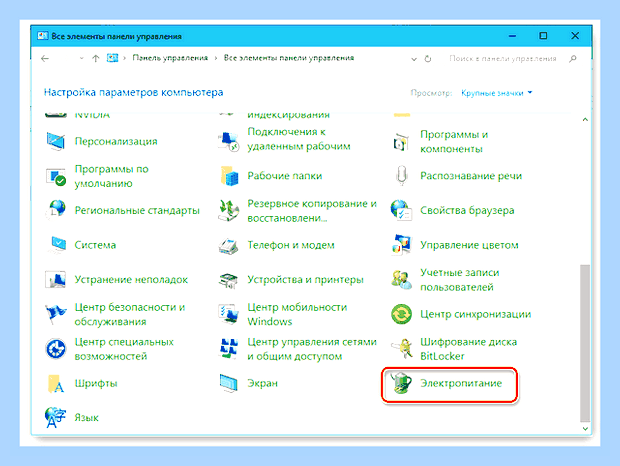Click the search magnifier icon
This screenshot has width=620, height=466.
pyautogui.click(x=573, y=59)
